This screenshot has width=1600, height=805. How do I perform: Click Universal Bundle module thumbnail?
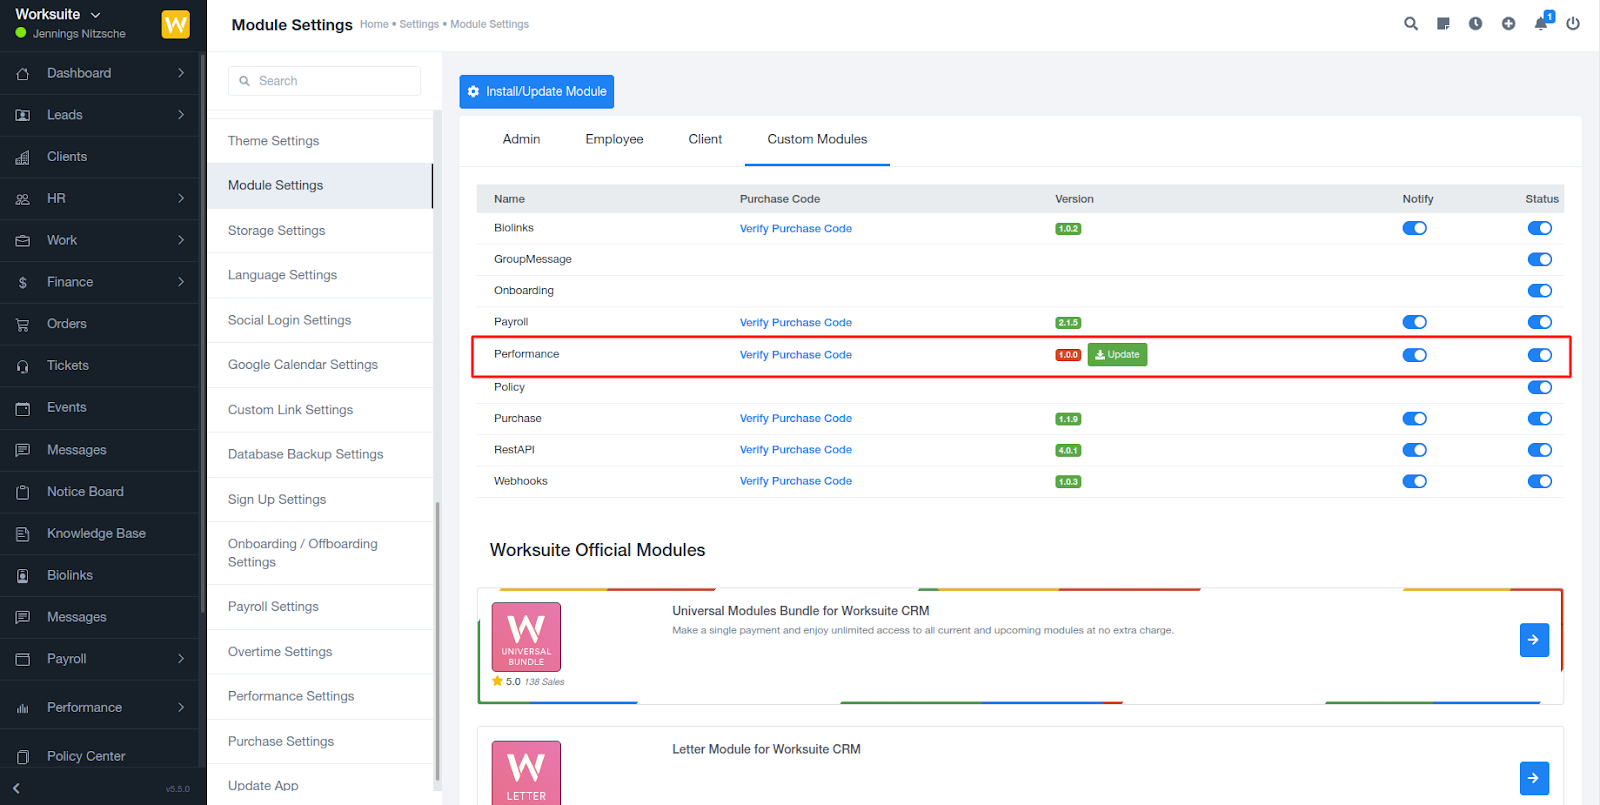pyautogui.click(x=526, y=637)
